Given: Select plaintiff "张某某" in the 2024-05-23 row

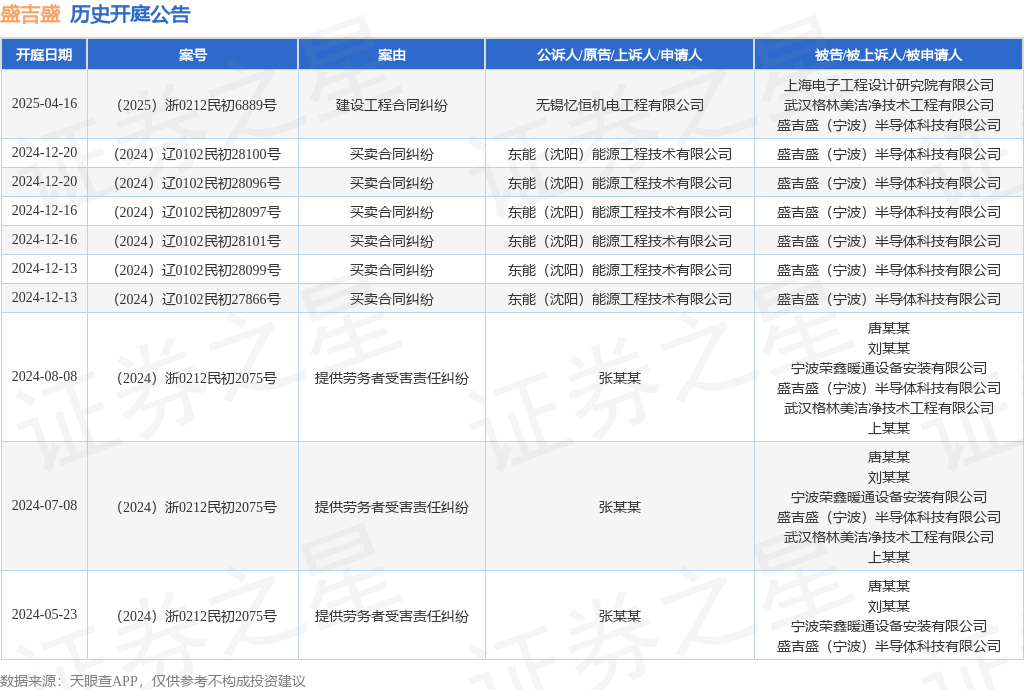Looking at the screenshot, I should [620, 616].
